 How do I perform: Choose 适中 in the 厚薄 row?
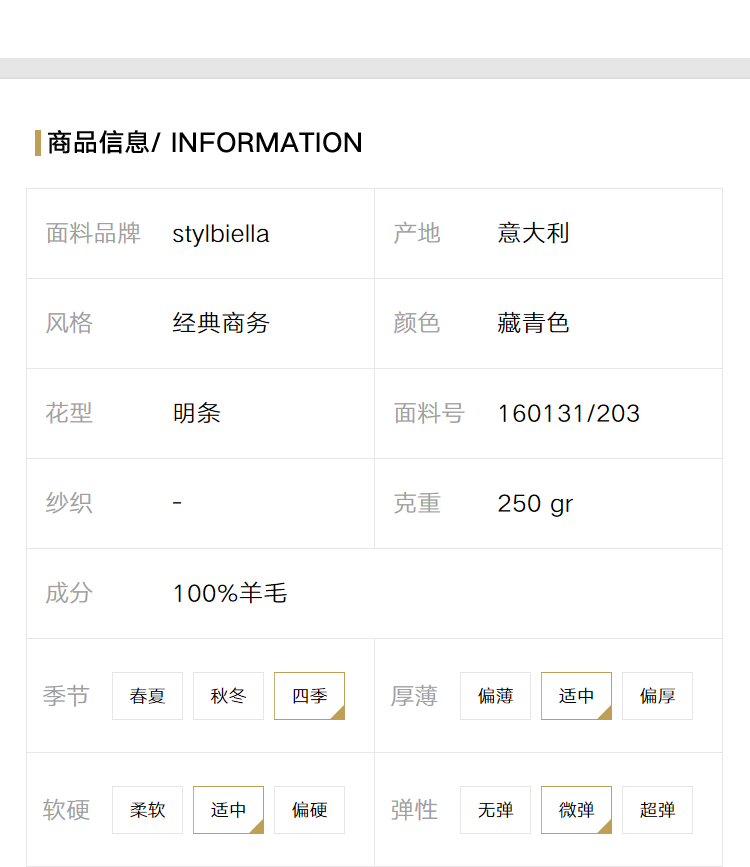576,696
